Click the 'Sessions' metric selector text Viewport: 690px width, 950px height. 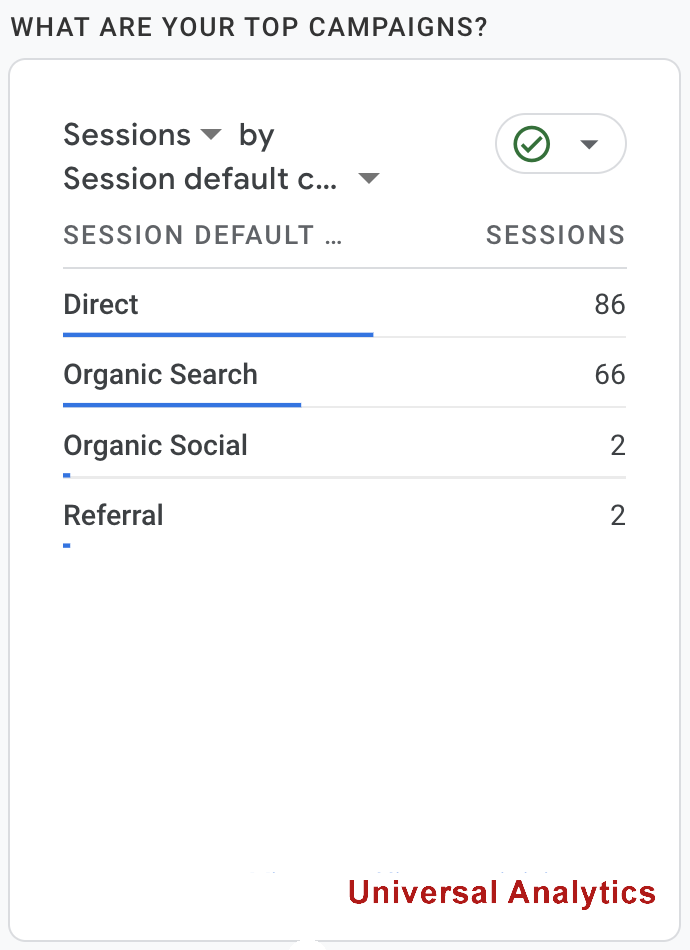(127, 134)
